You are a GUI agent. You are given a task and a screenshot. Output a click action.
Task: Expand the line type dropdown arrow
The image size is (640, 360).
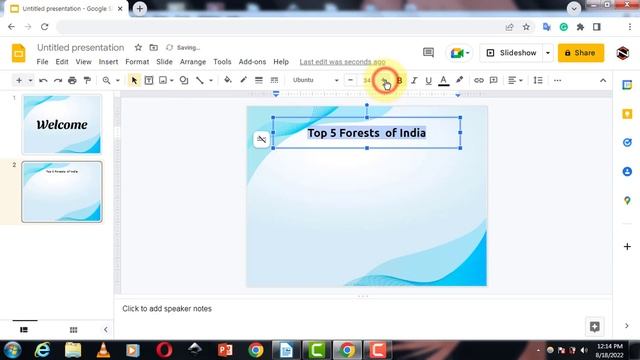(x=211, y=80)
